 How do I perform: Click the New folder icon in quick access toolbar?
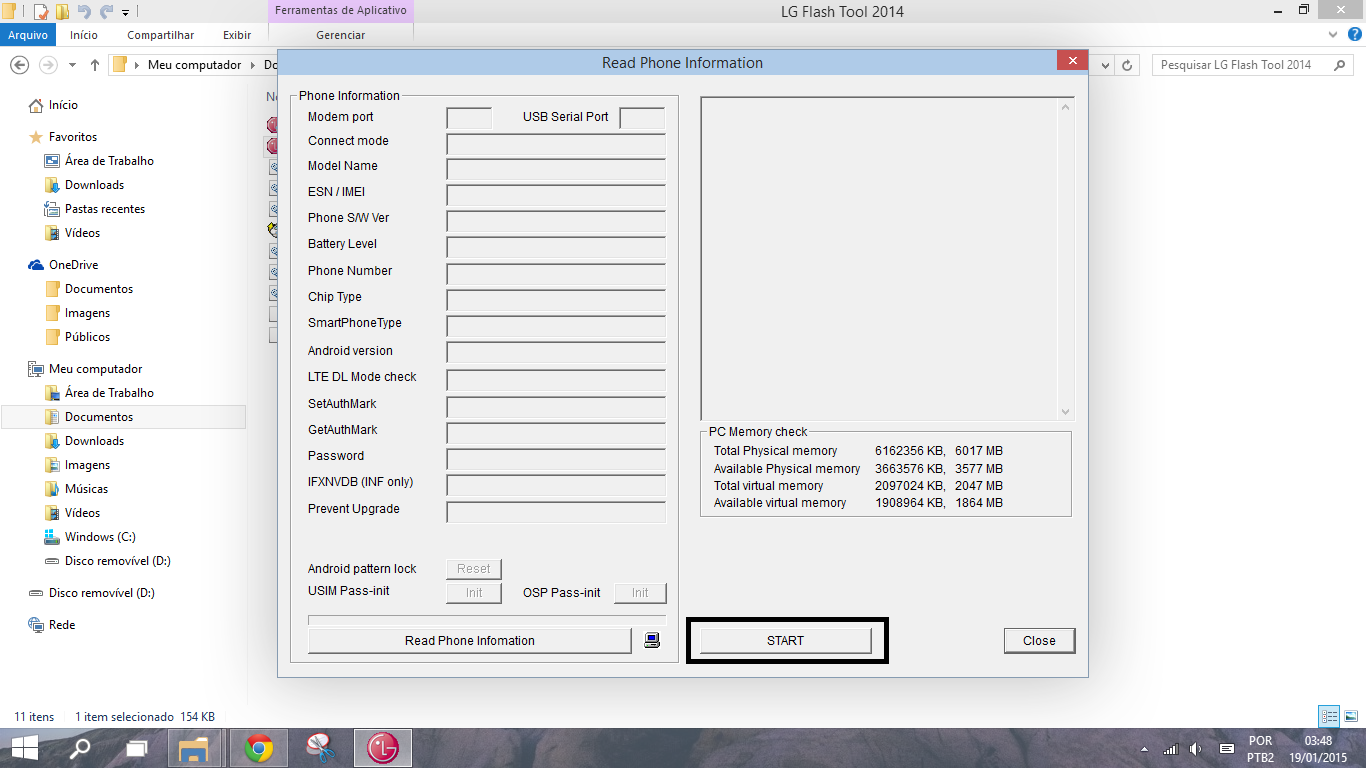[62, 12]
